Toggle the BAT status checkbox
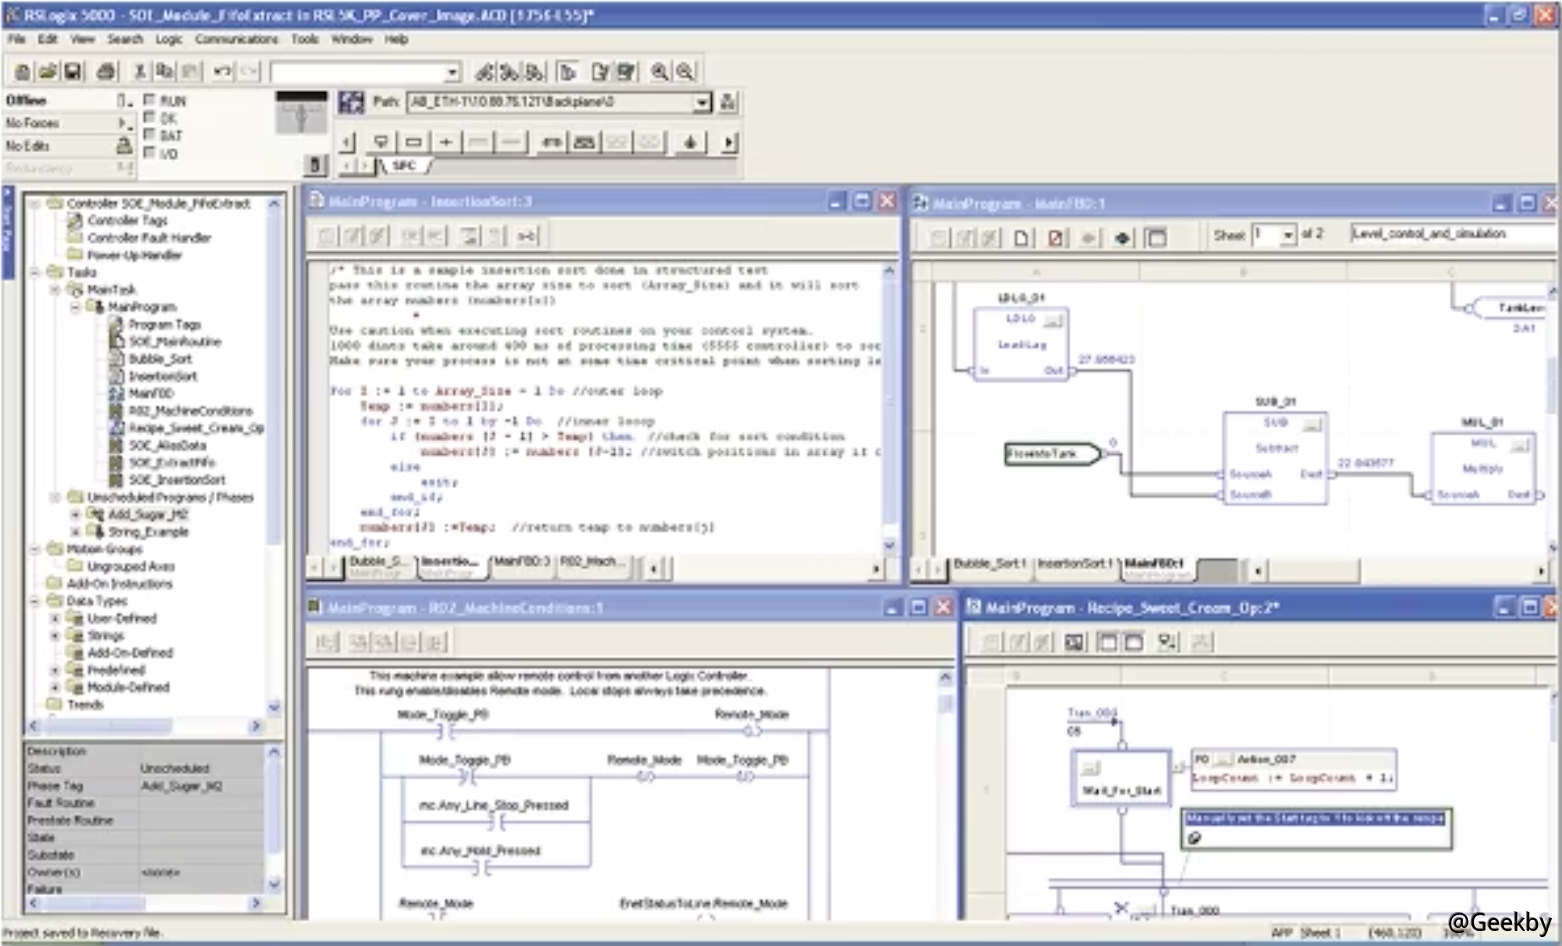The image size is (1562, 946). coord(150,135)
